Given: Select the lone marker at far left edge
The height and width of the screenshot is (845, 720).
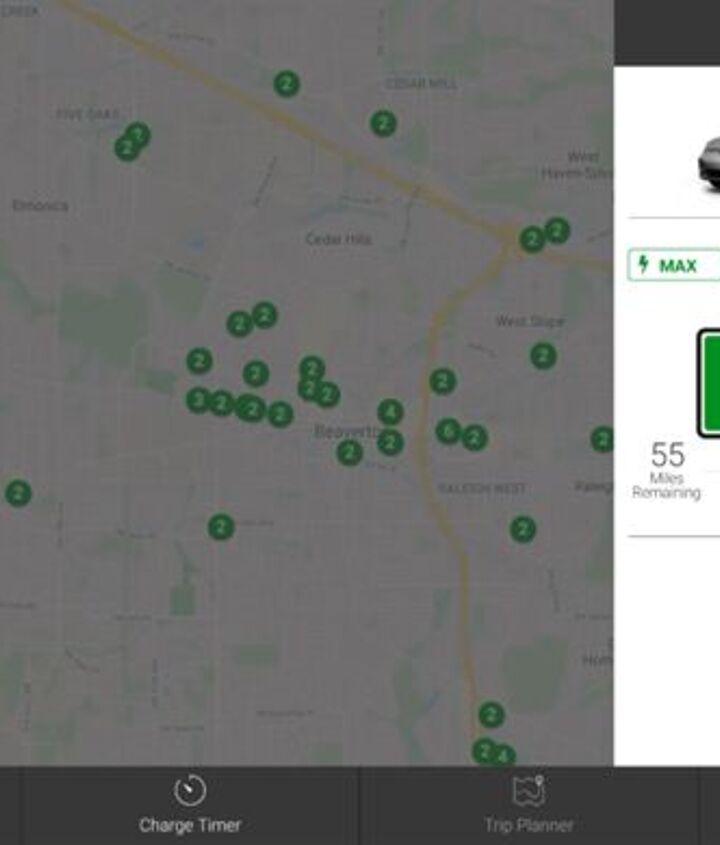Looking at the screenshot, I should click(18, 493).
